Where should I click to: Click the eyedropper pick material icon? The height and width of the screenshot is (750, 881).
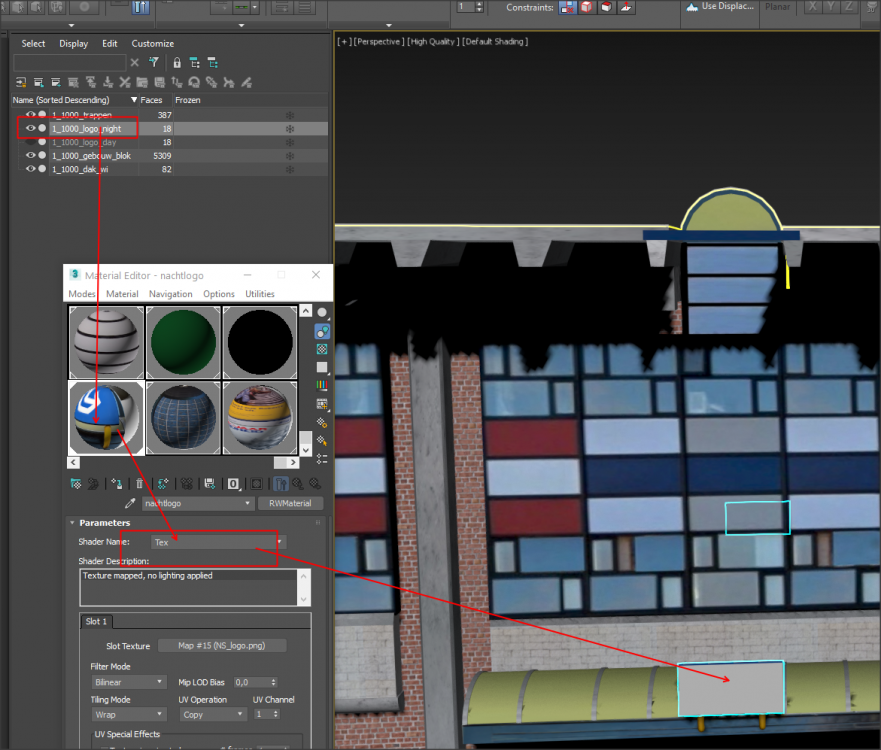tap(130, 504)
